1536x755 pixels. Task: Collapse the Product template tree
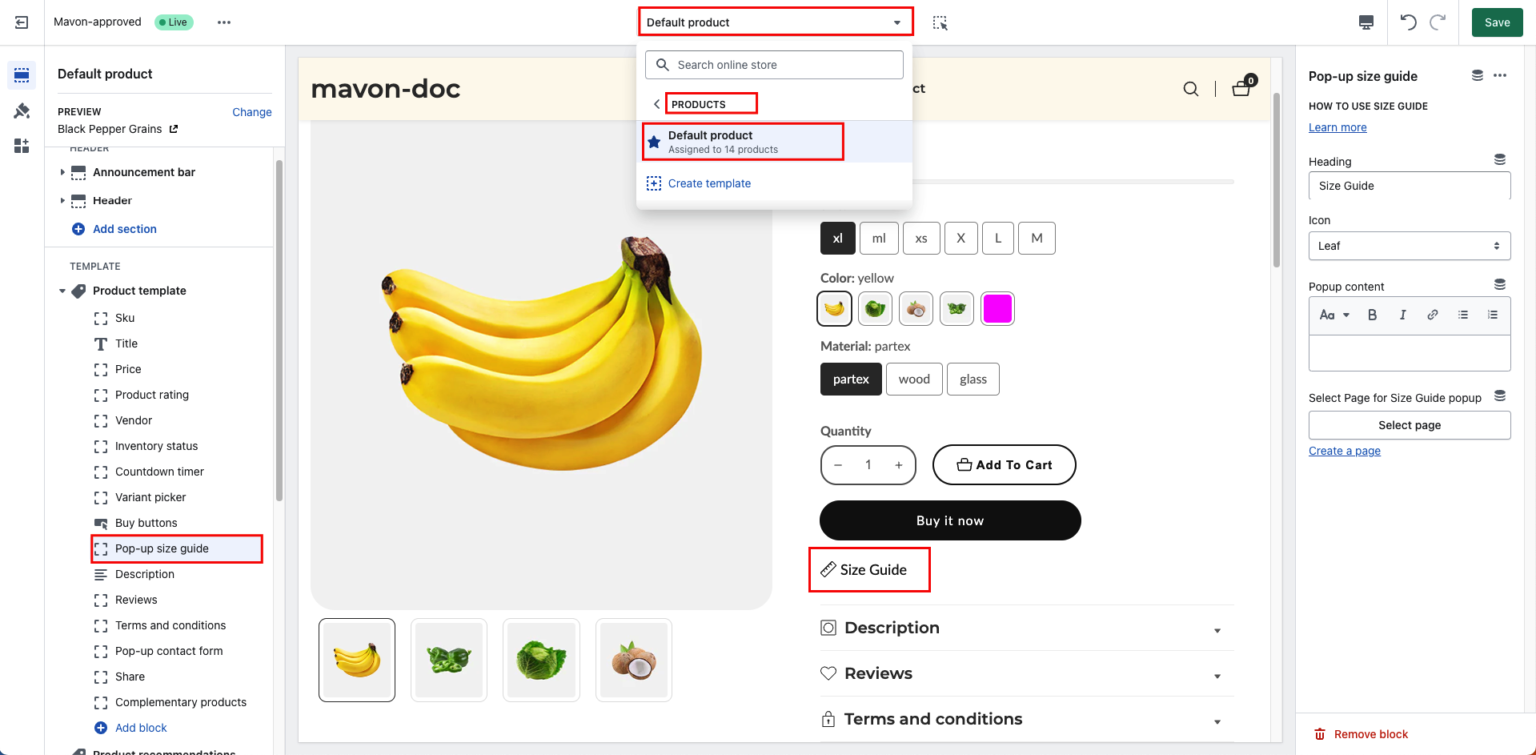[x=61, y=290]
